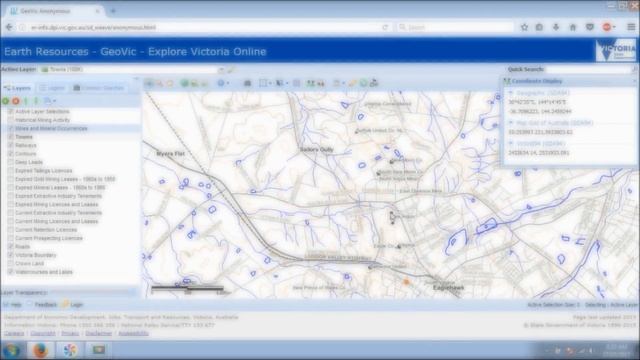Screen dimensions: 640x360
Task: Click the pencil icon beside Active Layer box
Action: (231, 70)
